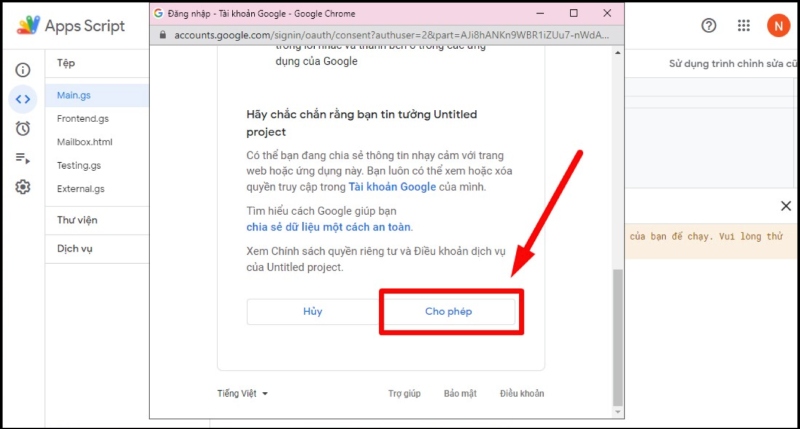Open the Overview info icon in sidebar

tap(22, 70)
